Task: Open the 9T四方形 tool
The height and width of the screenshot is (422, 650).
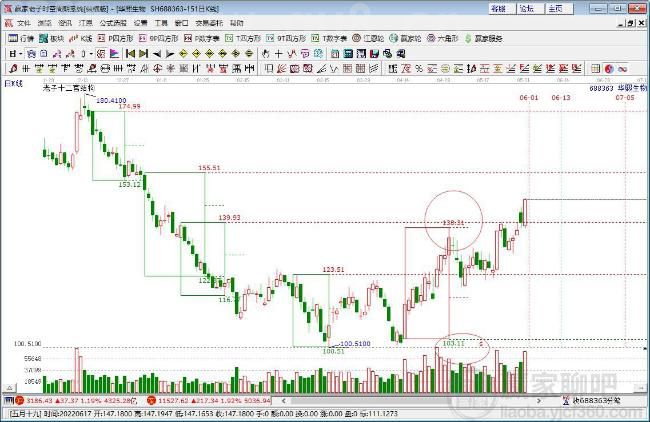Action: point(286,39)
